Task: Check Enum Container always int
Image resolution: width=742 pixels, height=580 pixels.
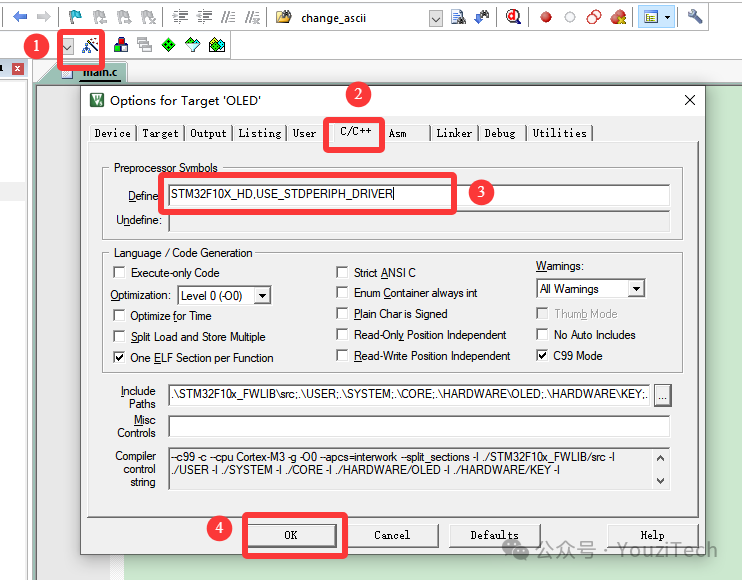Action: click(342, 293)
